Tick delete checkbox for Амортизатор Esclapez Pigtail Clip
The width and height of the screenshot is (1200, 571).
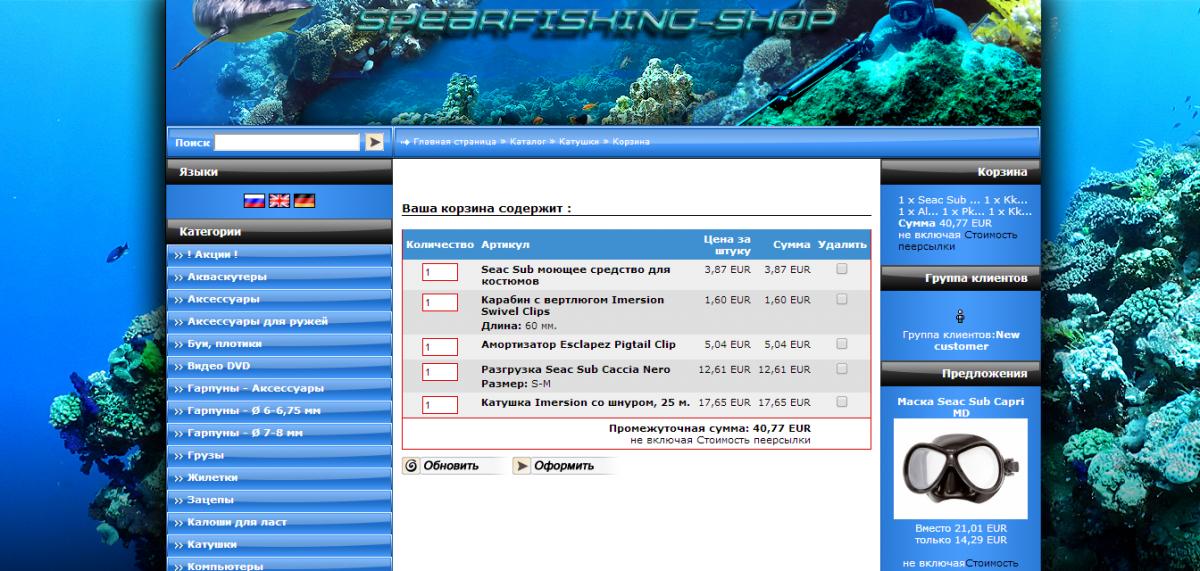pyautogui.click(x=842, y=344)
